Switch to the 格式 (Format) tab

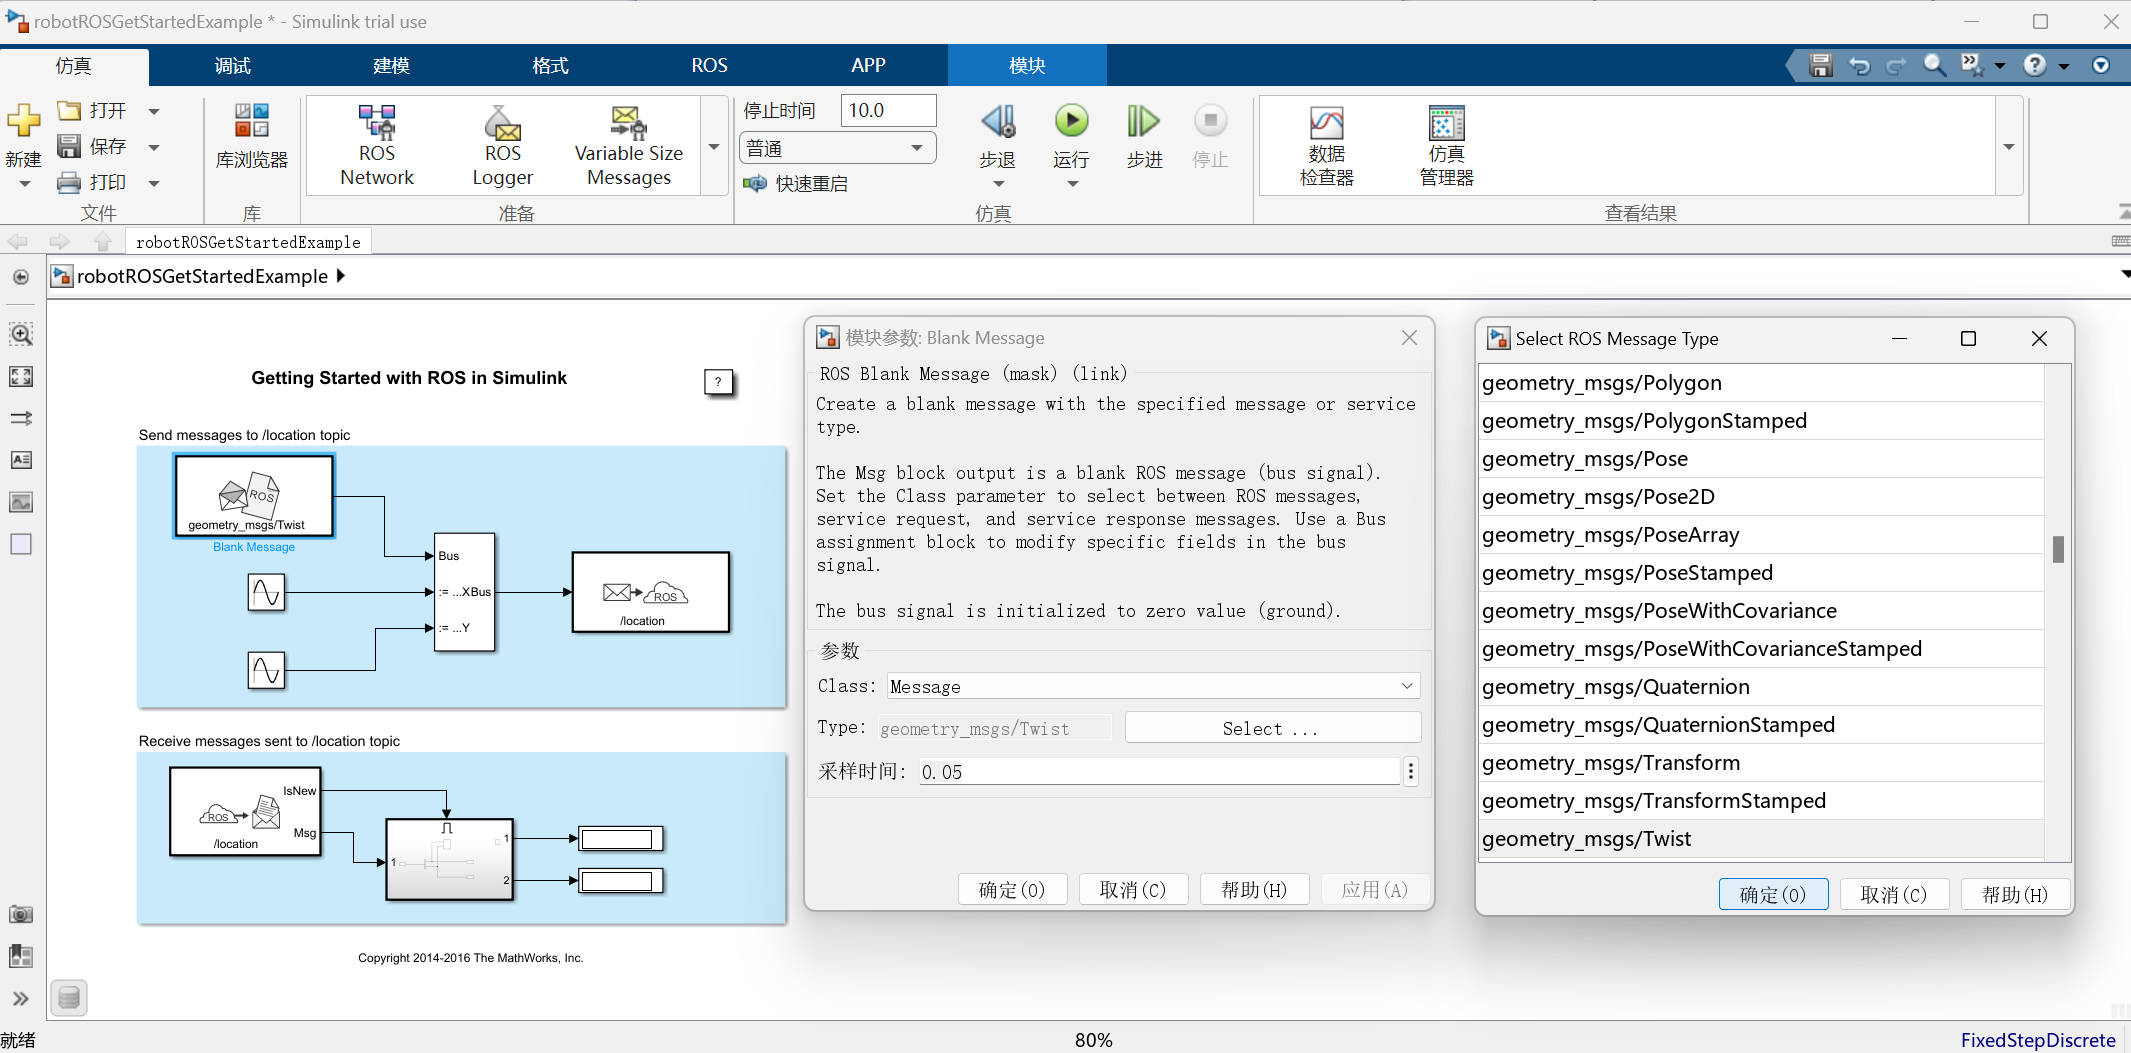[x=550, y=65]
